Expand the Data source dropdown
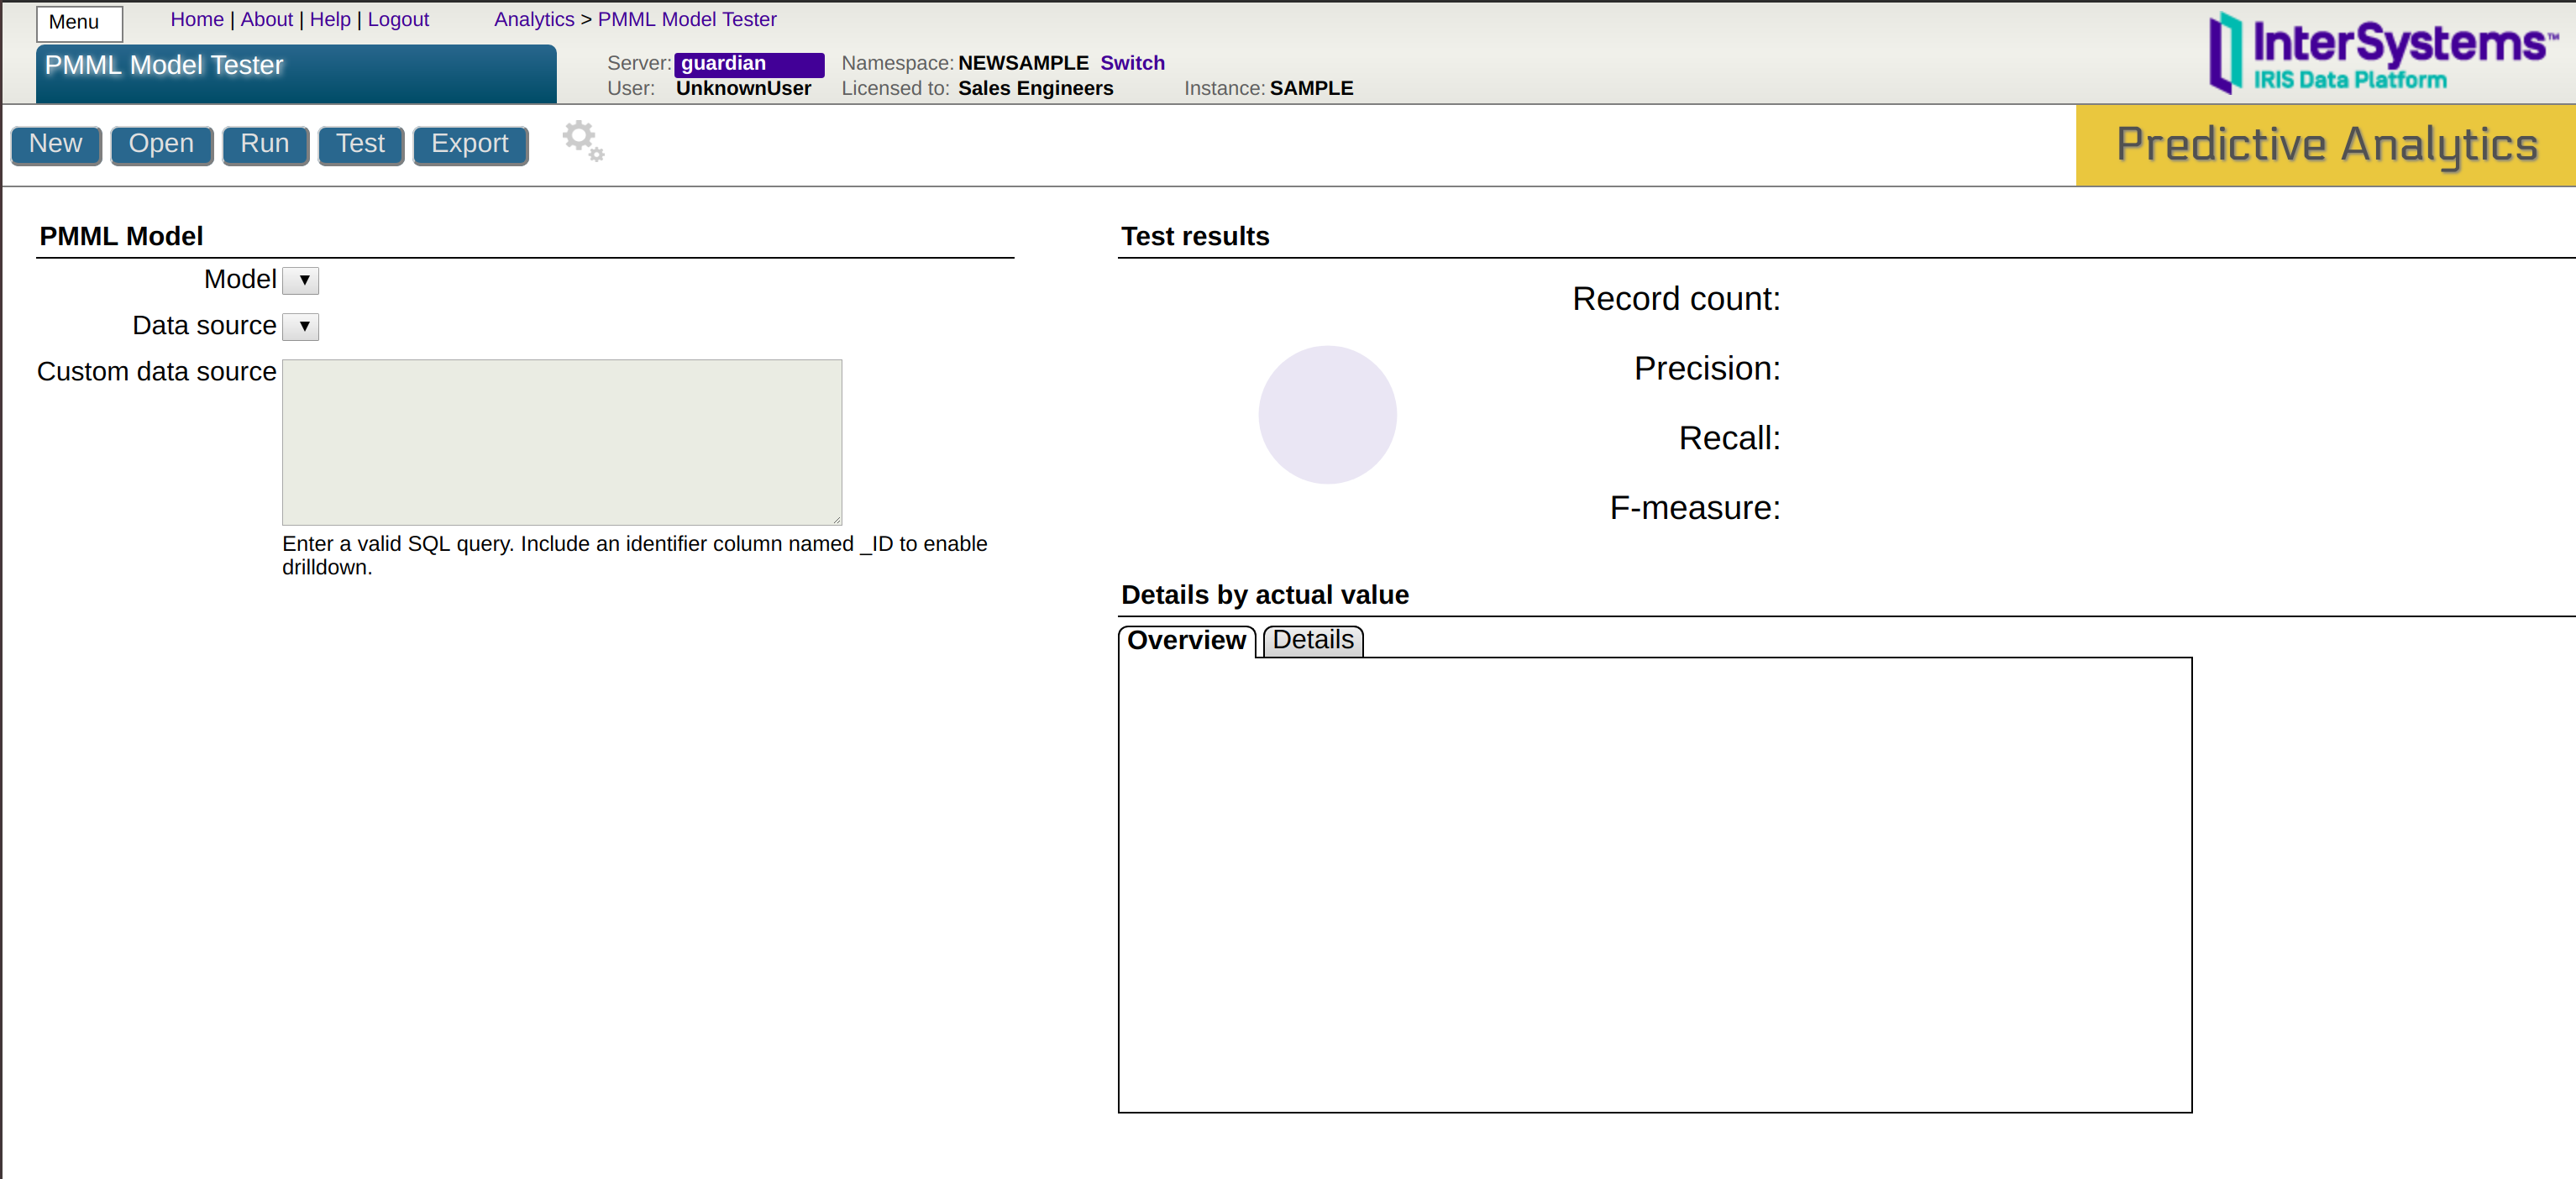2576x1179 pixels. pos(301,326)
